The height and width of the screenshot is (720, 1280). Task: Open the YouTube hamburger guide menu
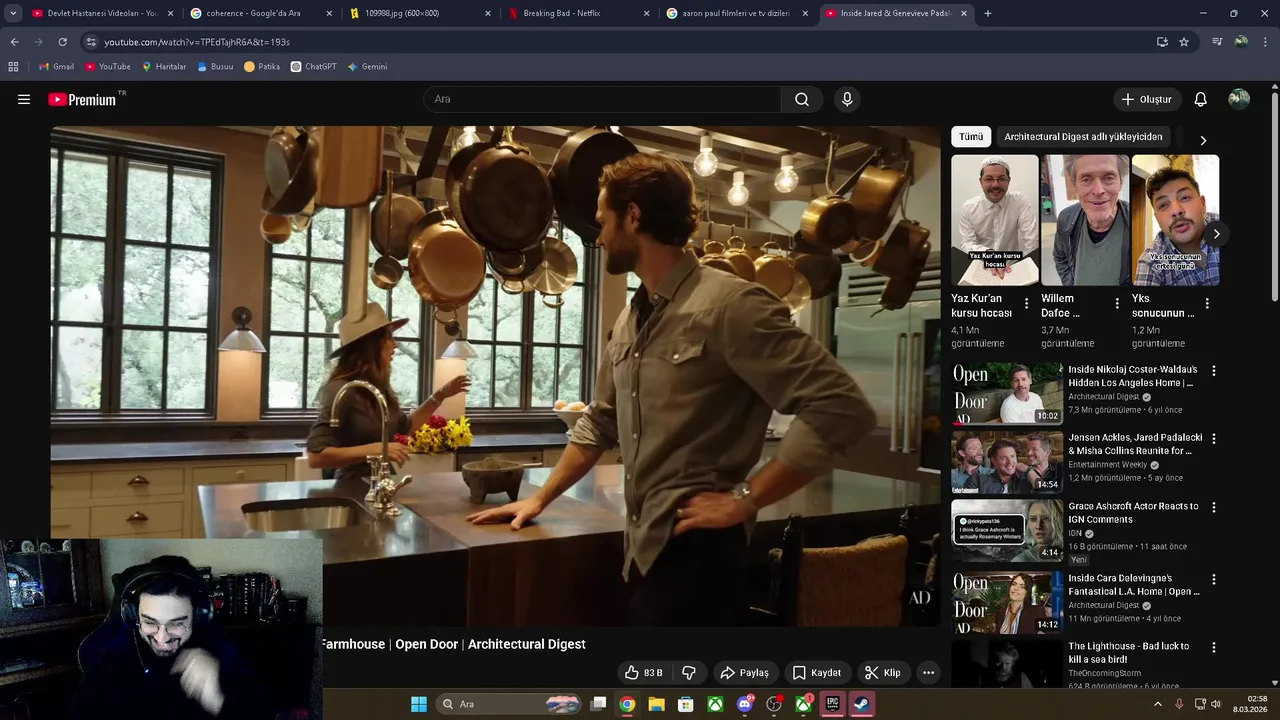coord(24,99)
